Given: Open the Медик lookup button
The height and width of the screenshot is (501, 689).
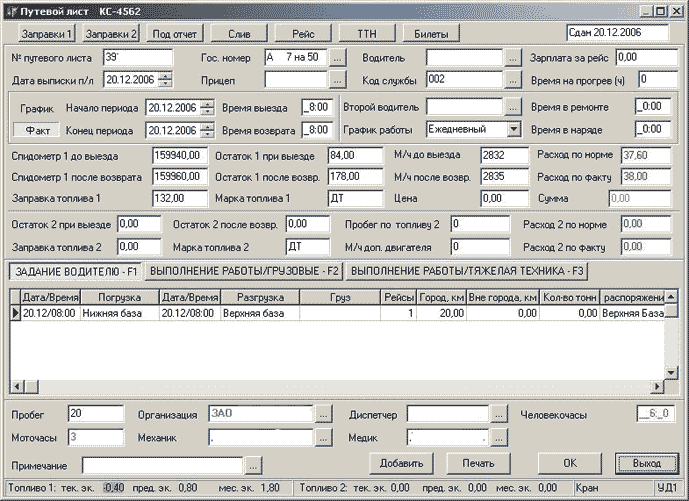Looking at the screenshot, I should point(498,438).
